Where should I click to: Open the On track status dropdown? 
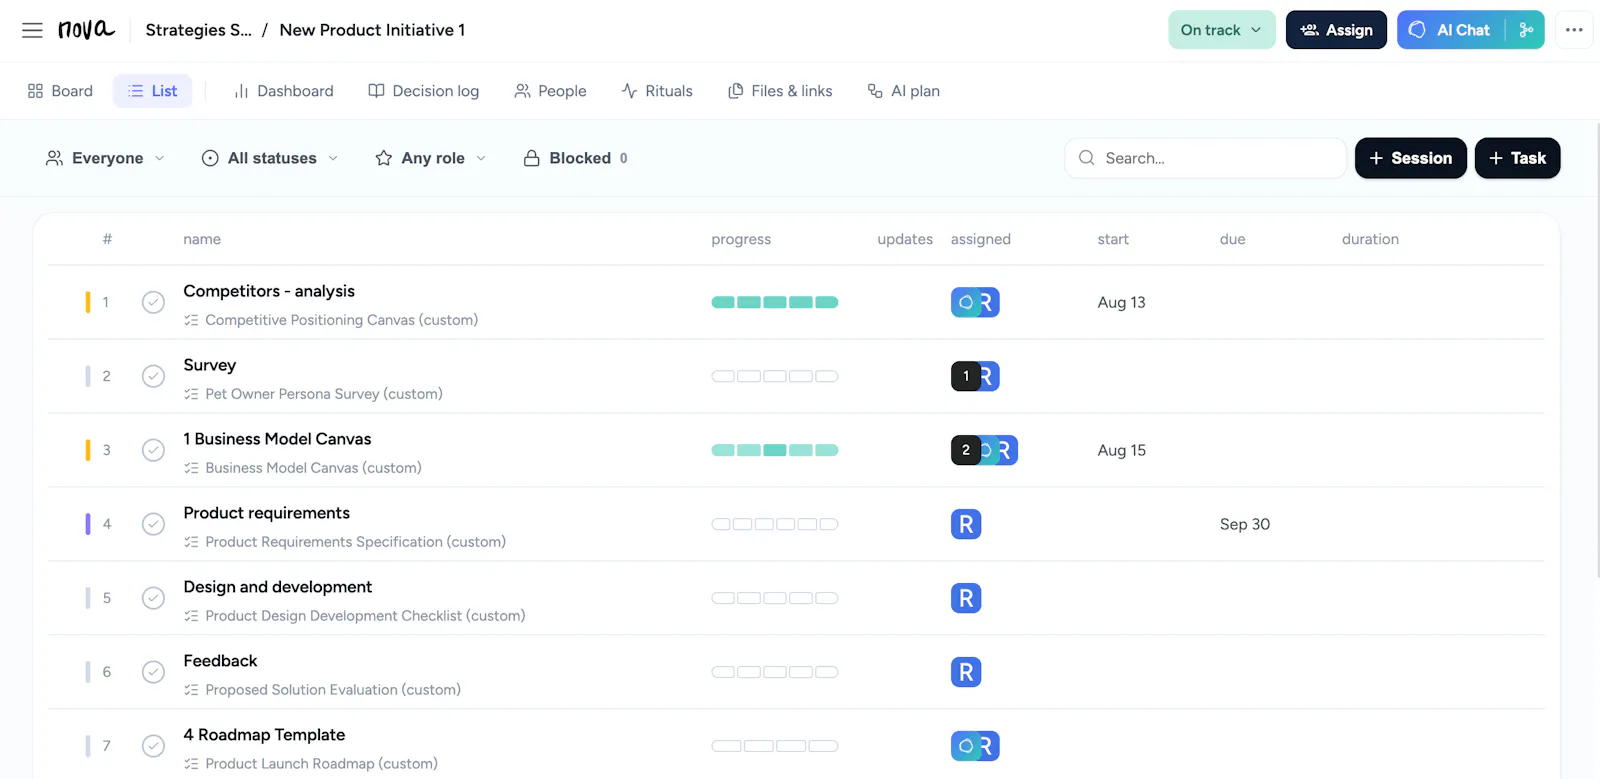[x=1221, y=30]
